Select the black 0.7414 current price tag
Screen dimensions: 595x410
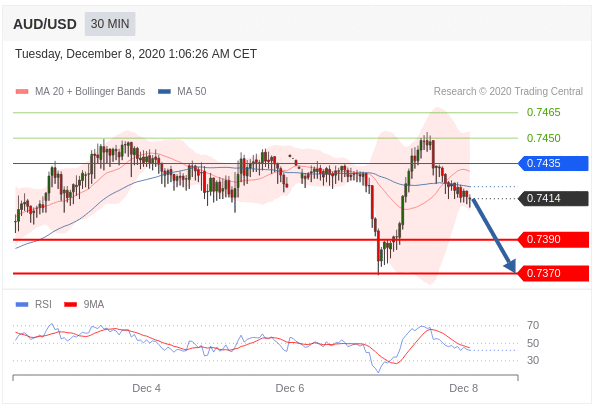click(553, 199)
